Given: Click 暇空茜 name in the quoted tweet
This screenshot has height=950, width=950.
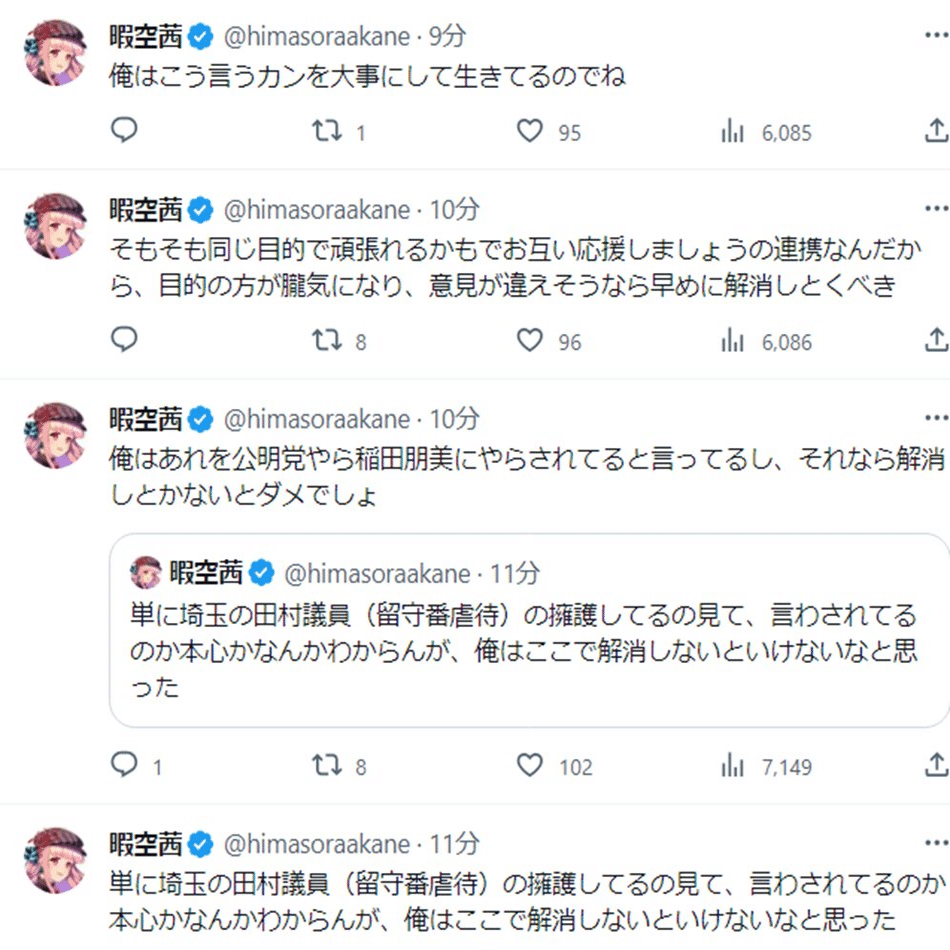Looking at the screenshot, I should click(x=206, y=573).
